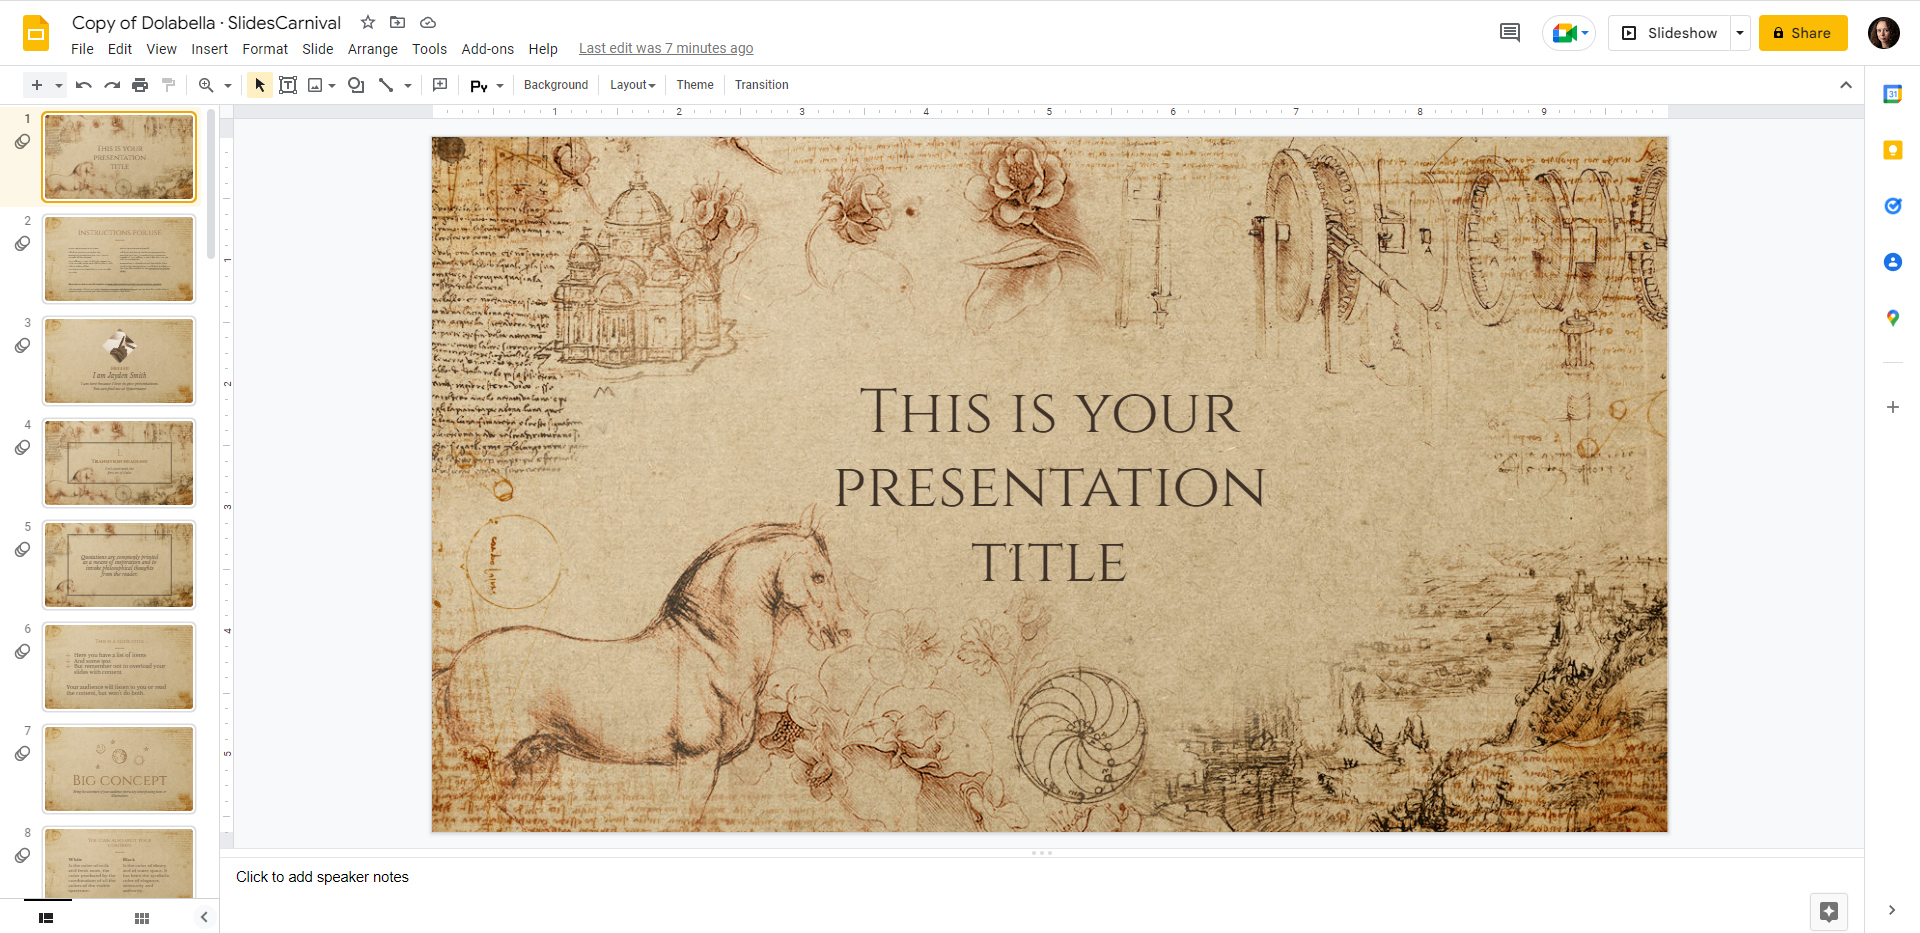
Task: Insert a shape
Action: (x=356, y=85)
